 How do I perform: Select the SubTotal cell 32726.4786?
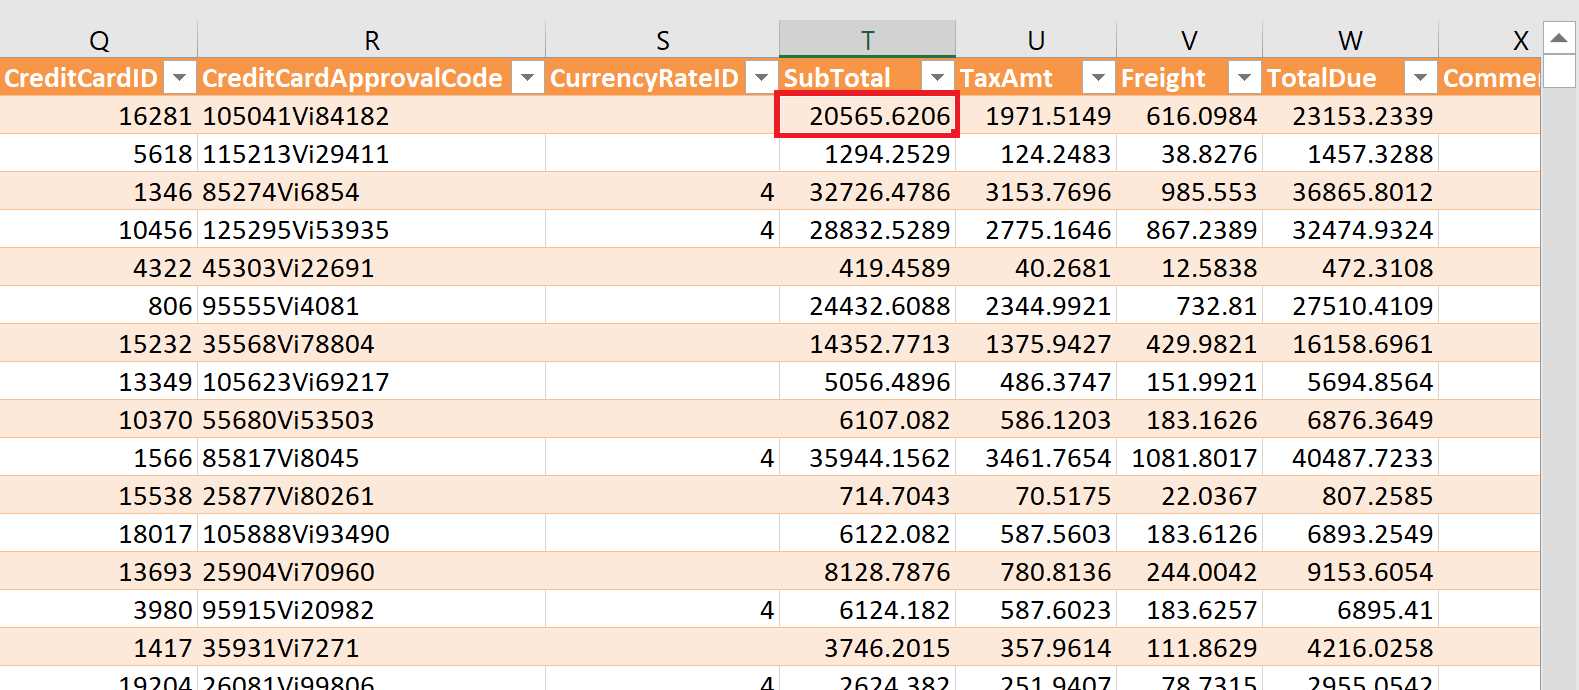868,191
